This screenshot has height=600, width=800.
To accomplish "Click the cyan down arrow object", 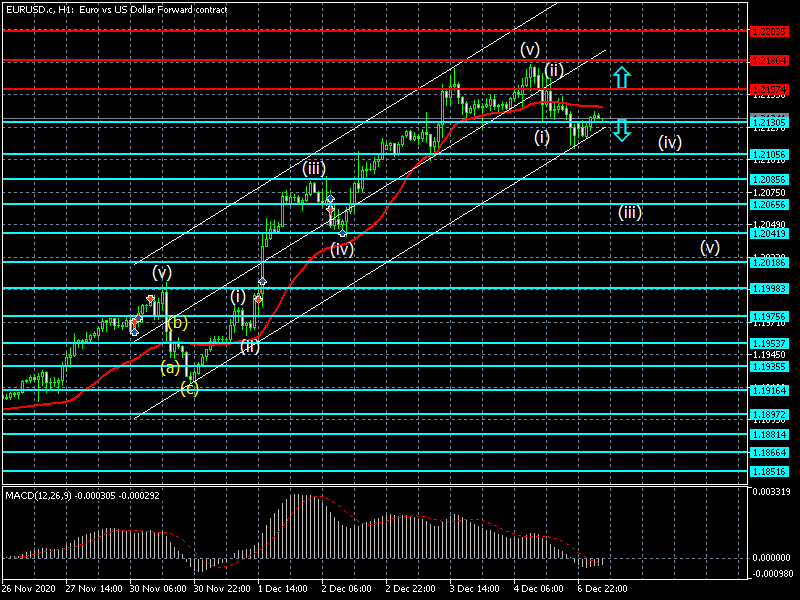I will click(621, 130).
